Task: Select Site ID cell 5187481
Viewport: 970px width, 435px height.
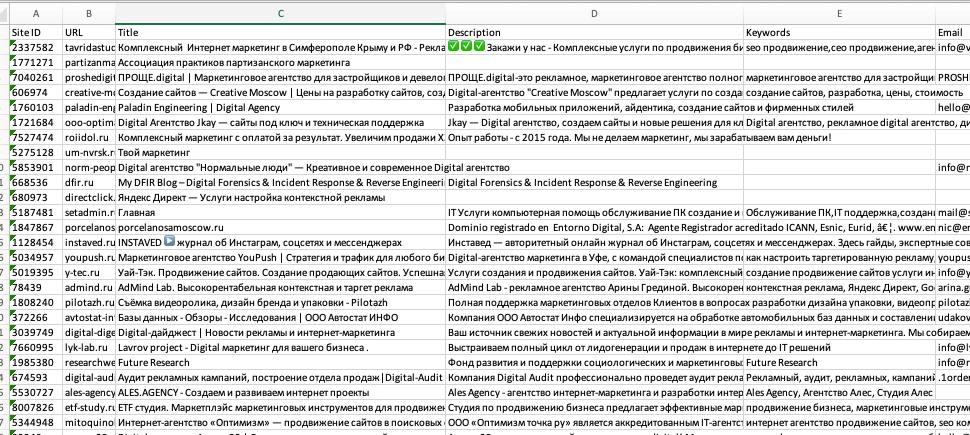Action: pyautogui.click(x=36, y=212)
